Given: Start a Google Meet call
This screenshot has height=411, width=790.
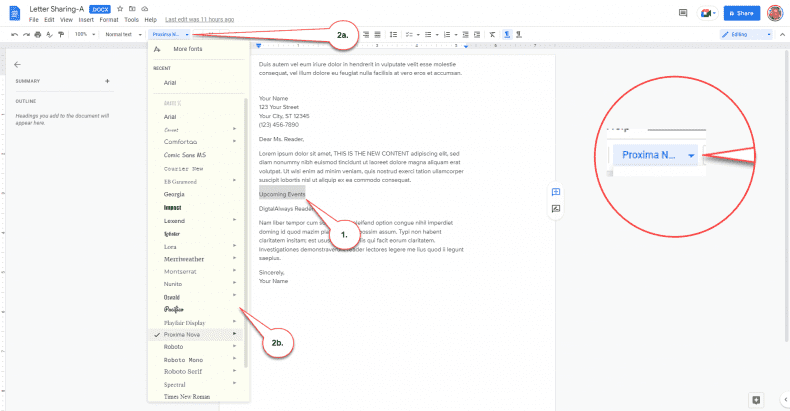Looking at the screenshot, I should (707, 13).
